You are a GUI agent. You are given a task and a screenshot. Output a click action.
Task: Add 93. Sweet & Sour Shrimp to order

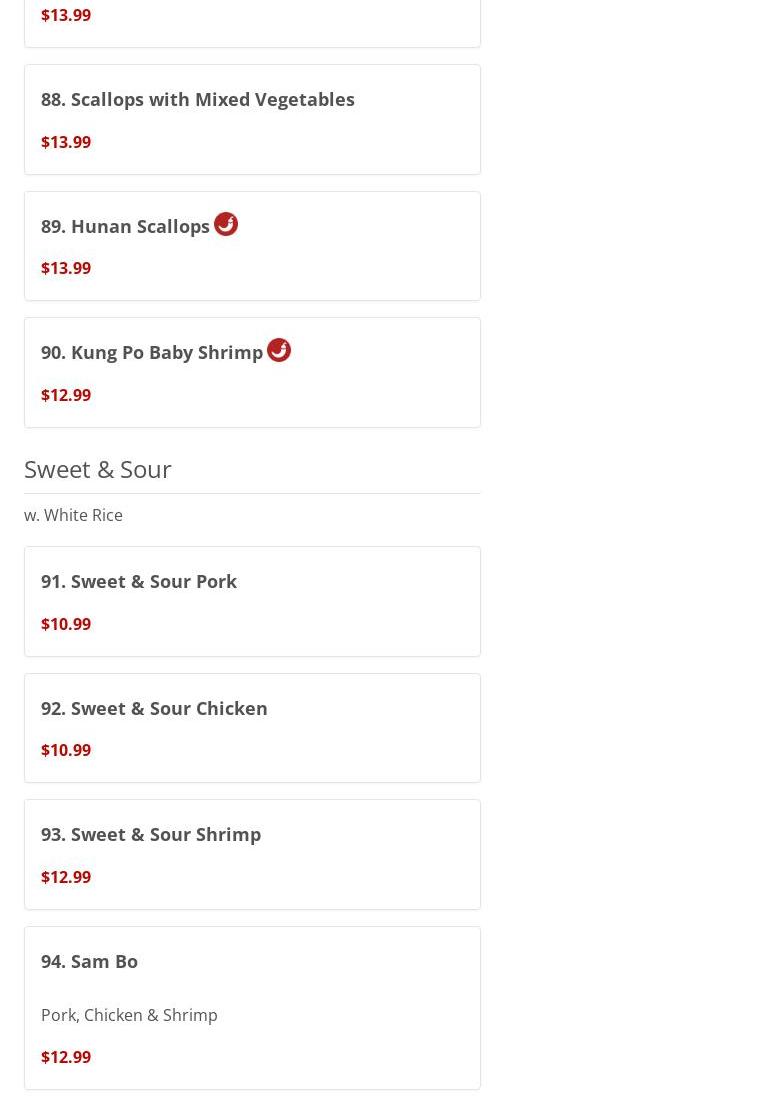point(151,835)
